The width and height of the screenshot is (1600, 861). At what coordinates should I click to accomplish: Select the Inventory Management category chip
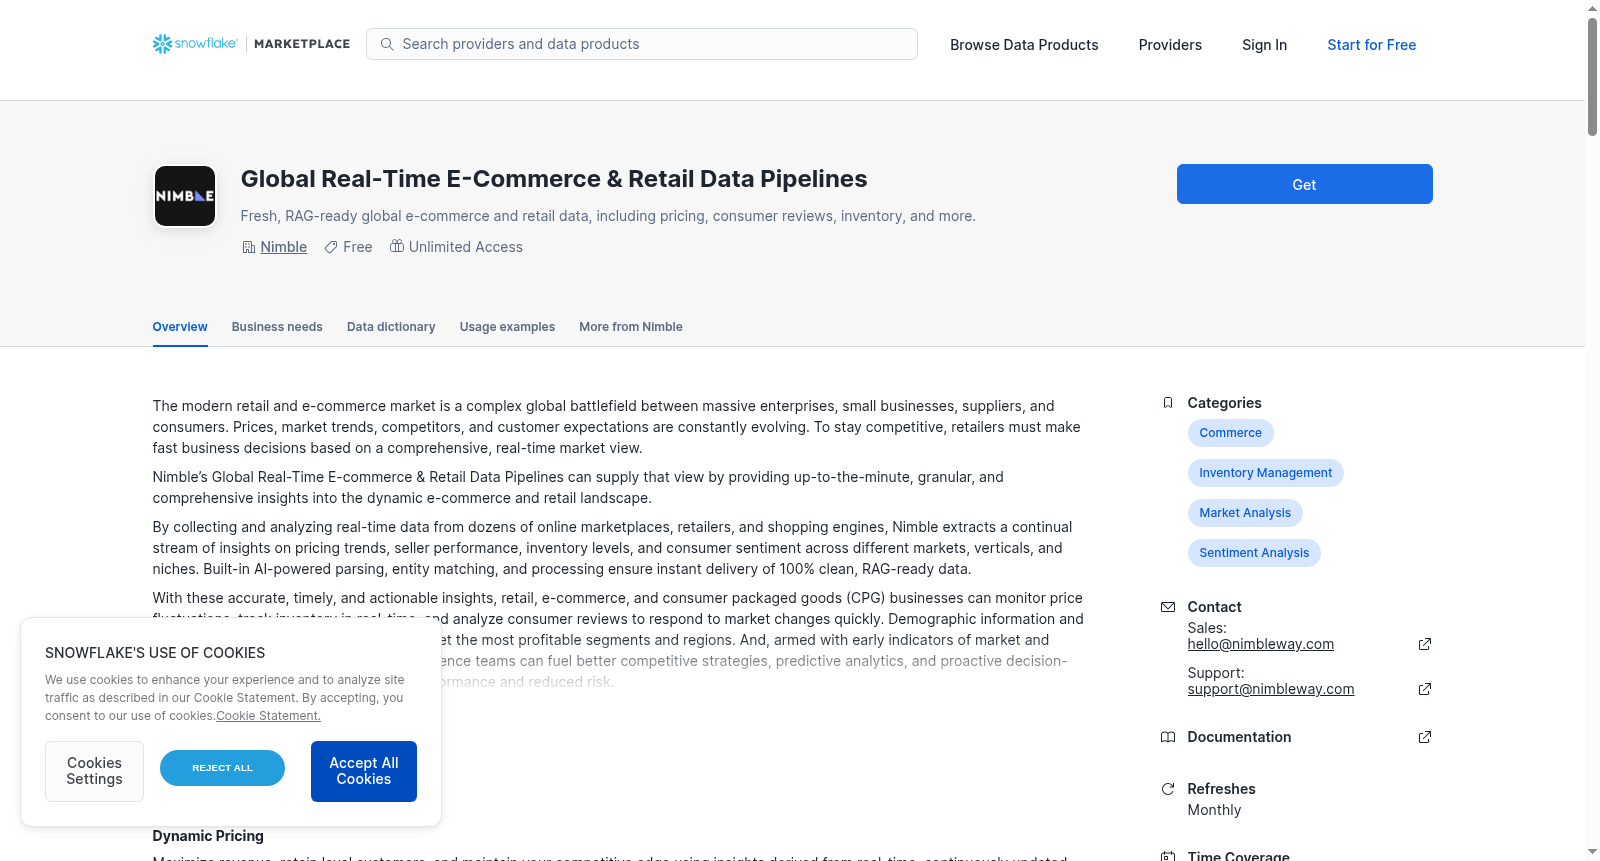[x=1266, y=473]
